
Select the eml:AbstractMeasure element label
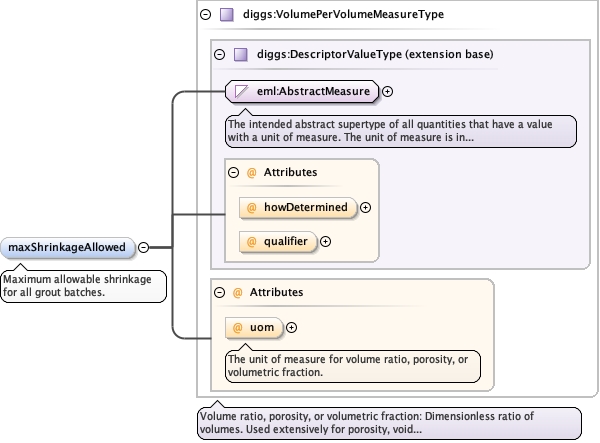[x=313, y=92]
